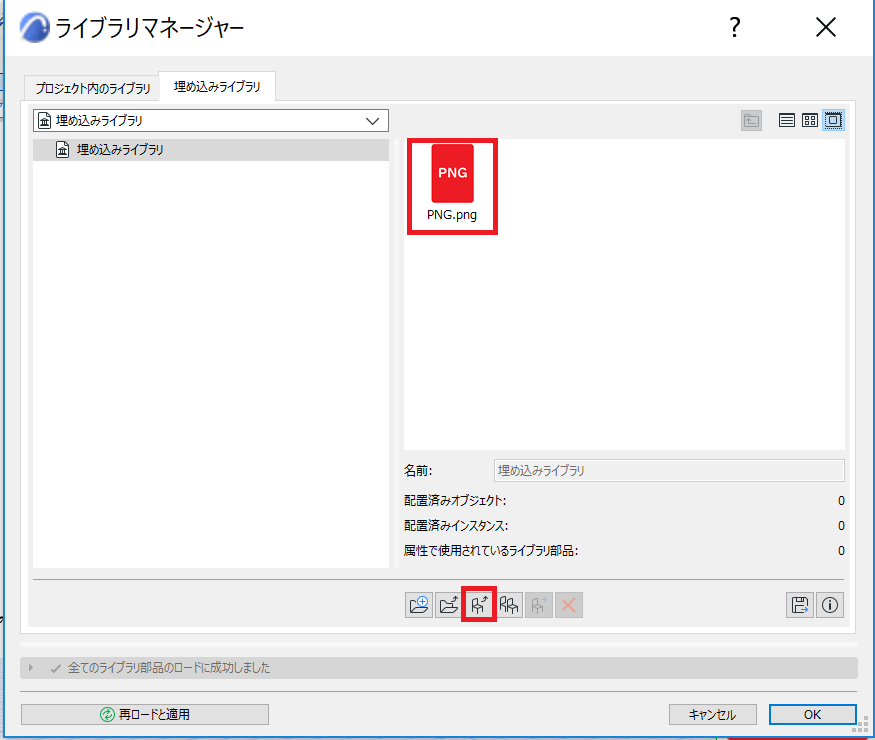The height and width of the screenshot is (740, 875).
Task: Click the 名前 input field
Action: pyautogui.click(x=669, y=470)
